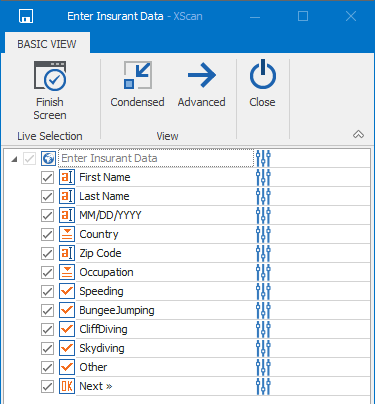Screen dimensions: 375x404
Task: Click the dropdown type icon for Country
Action: tap(67, 234)
